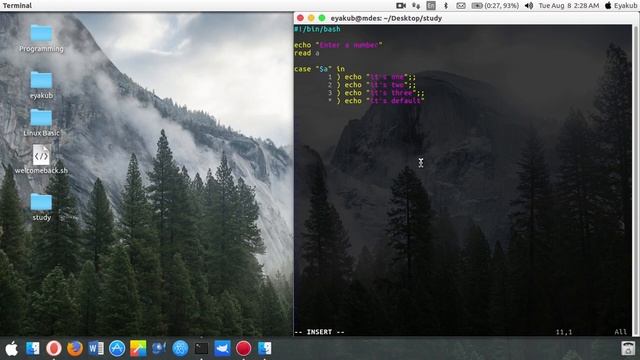
Task: Click the "it's default" case line
Action: point(376,101)
